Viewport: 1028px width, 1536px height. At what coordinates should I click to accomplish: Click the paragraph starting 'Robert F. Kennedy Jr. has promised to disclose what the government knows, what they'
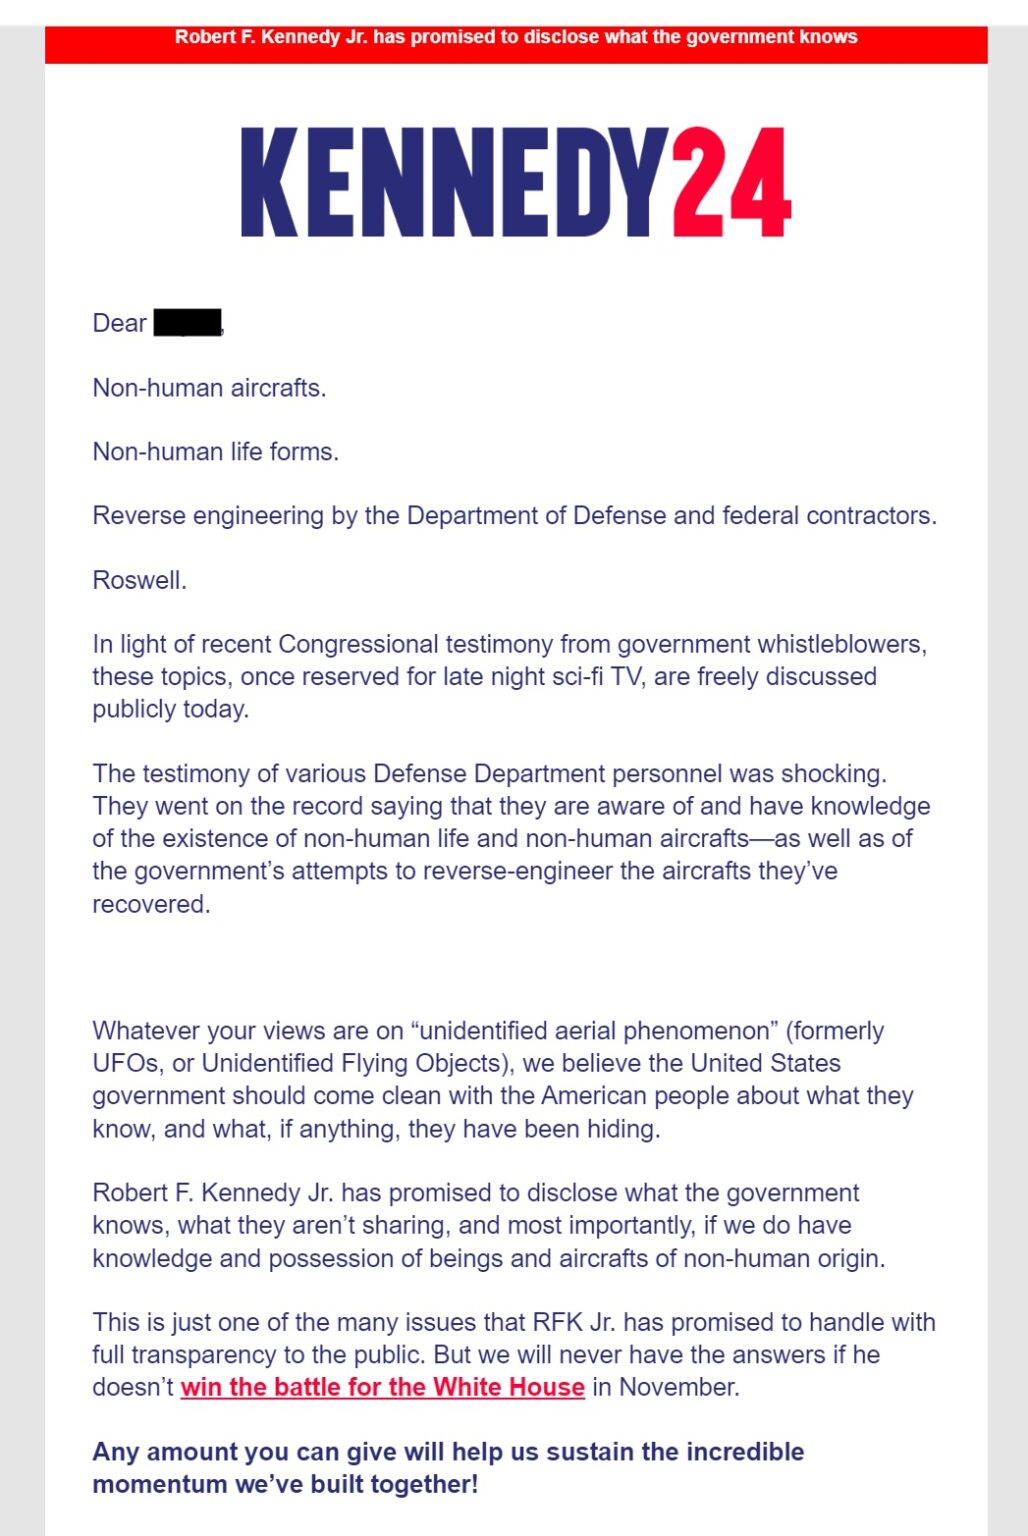click(489, 1225)
